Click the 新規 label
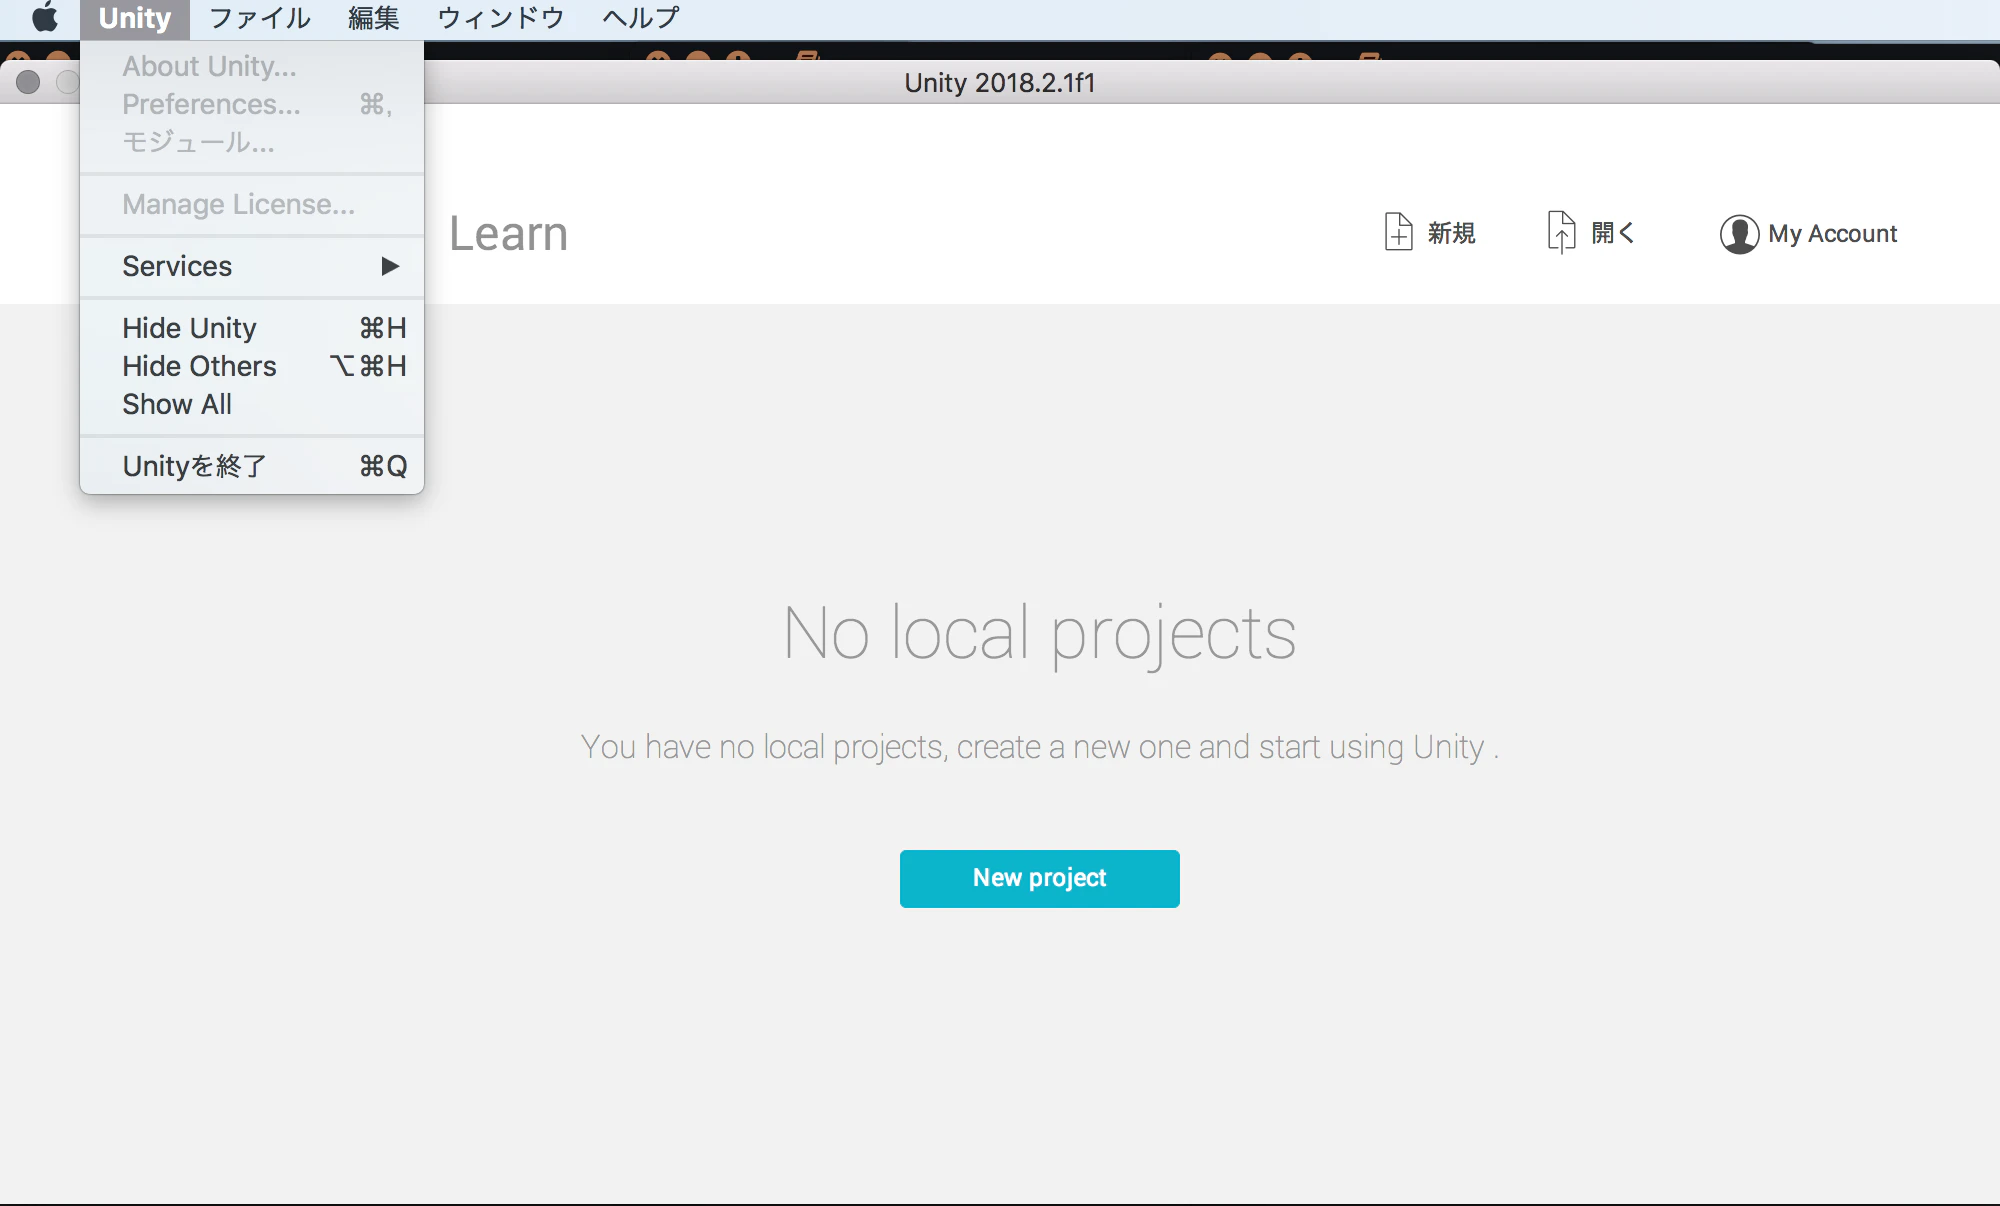2000x1206 pixels. tap(1451, 233)
